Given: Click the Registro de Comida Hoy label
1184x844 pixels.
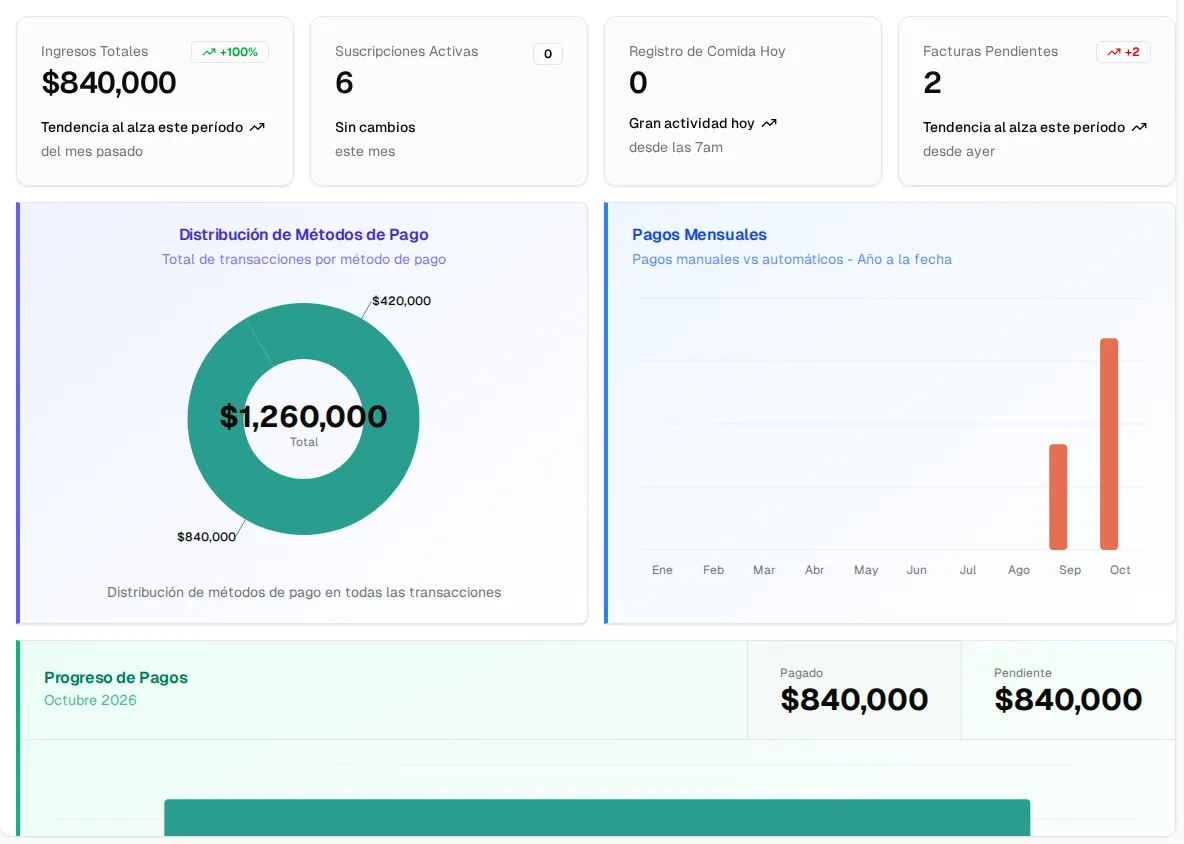Looking at the screenshot, I should pos(707,51).
